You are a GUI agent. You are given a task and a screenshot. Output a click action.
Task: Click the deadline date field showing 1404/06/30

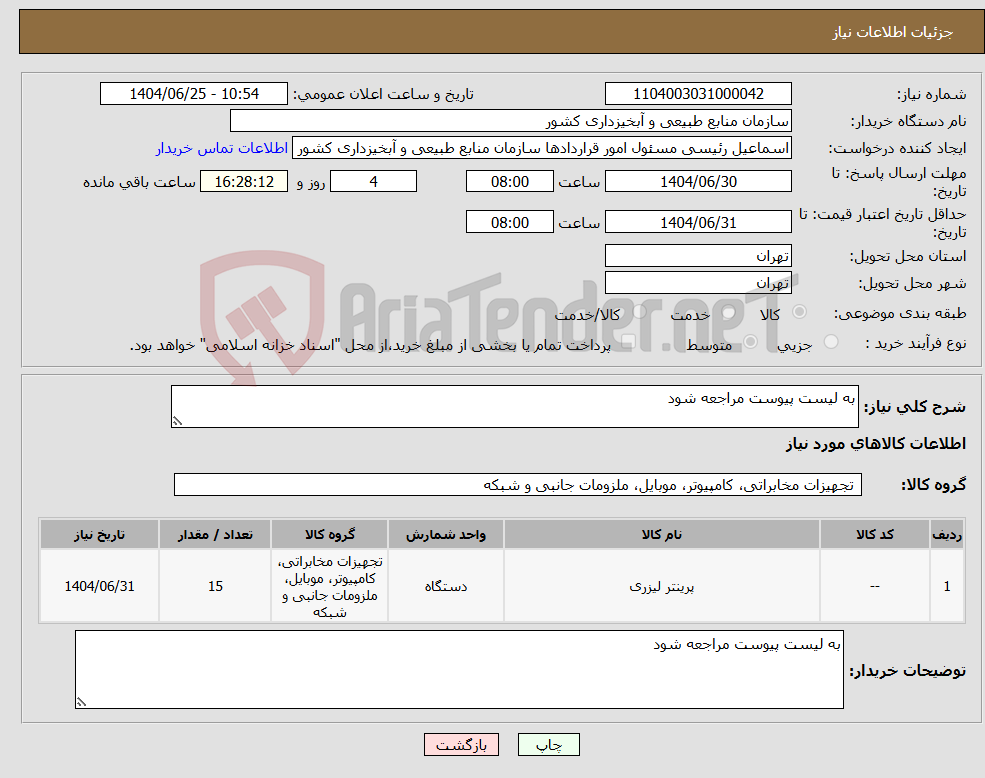click(698, 181)
